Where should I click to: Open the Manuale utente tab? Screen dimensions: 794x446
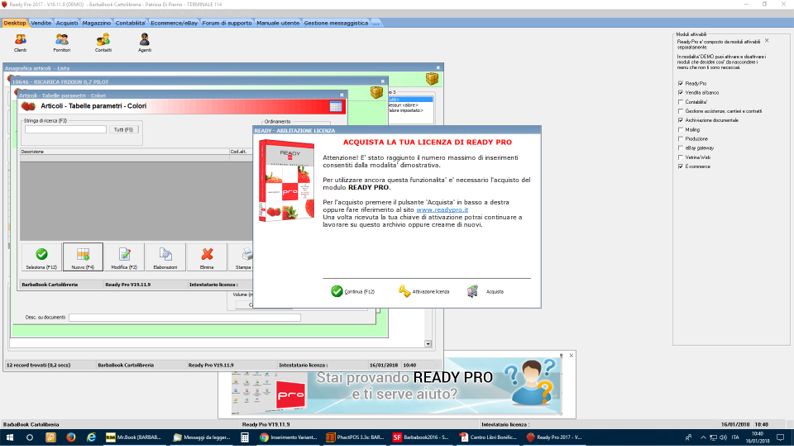pyautogui.click(x=277, y=23)
